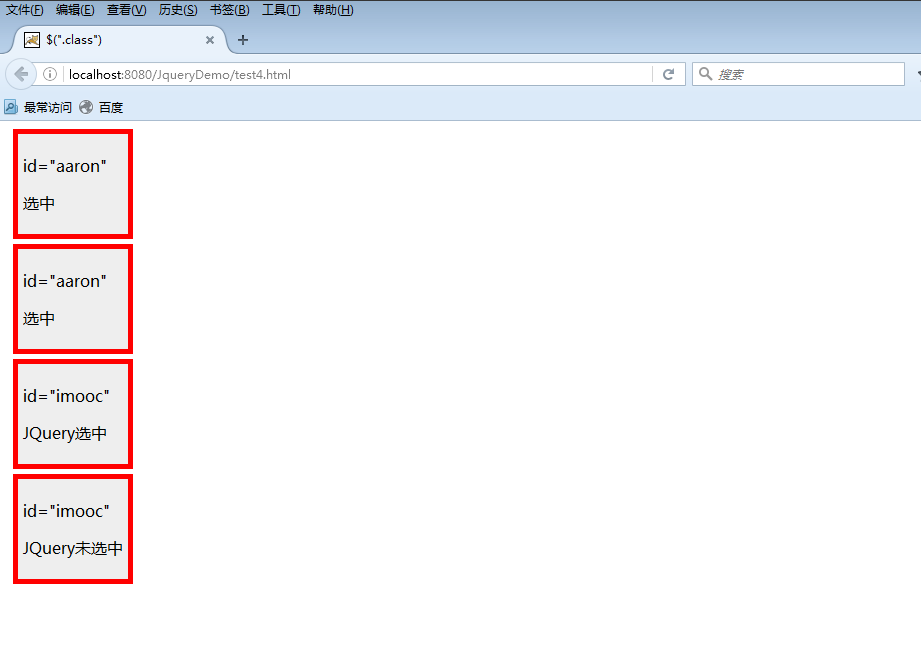
Task: Open the 编辑(E) menu
Action: [x=75, y=10]
